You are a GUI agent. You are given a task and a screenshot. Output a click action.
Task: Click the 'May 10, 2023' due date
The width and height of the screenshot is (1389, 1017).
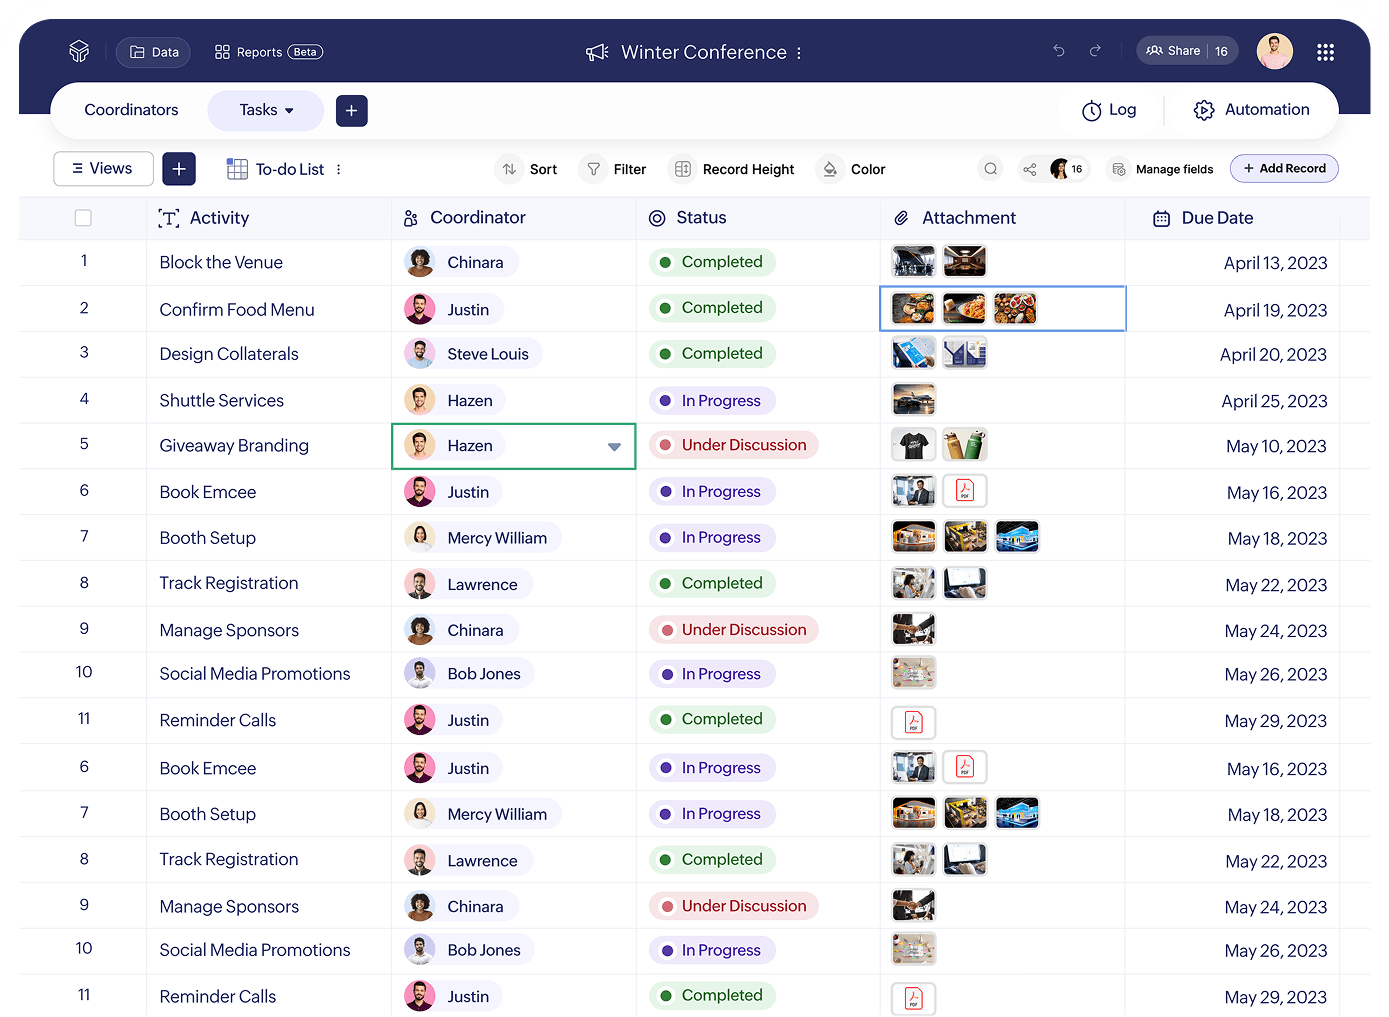pos(1276,446)
